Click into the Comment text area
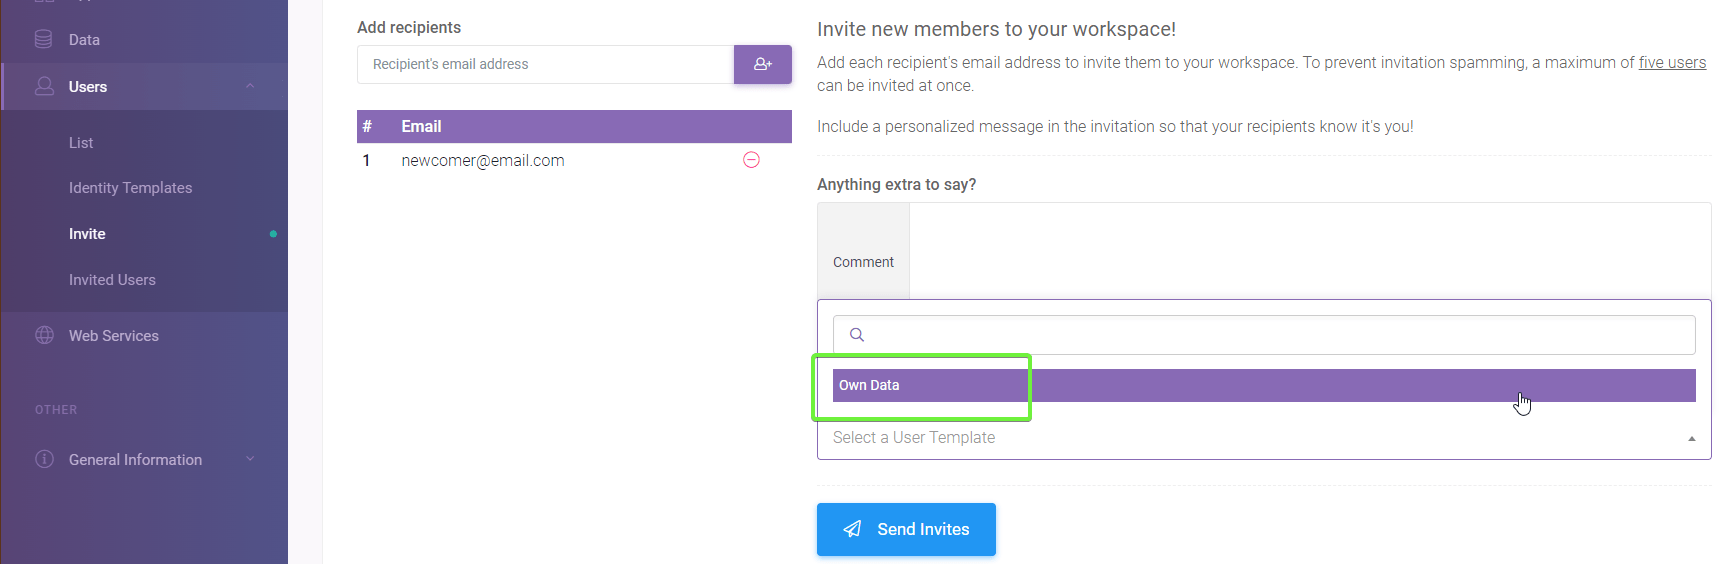The image size is (1726, 564). (x=1309, y=251)
